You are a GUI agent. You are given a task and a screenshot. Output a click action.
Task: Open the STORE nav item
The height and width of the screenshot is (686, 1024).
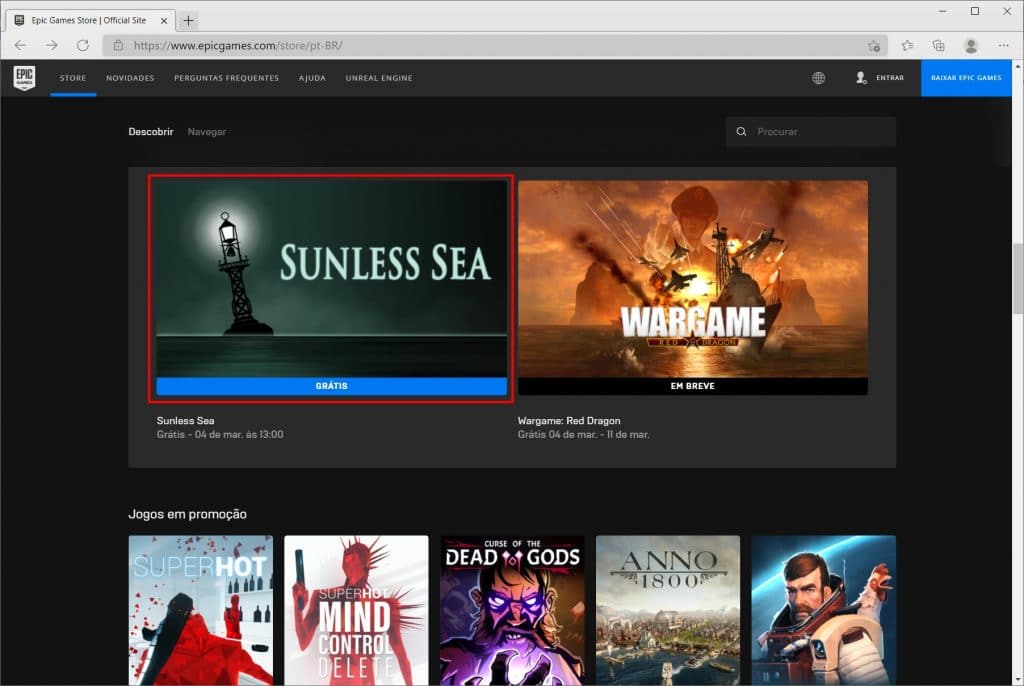(73, 78)
